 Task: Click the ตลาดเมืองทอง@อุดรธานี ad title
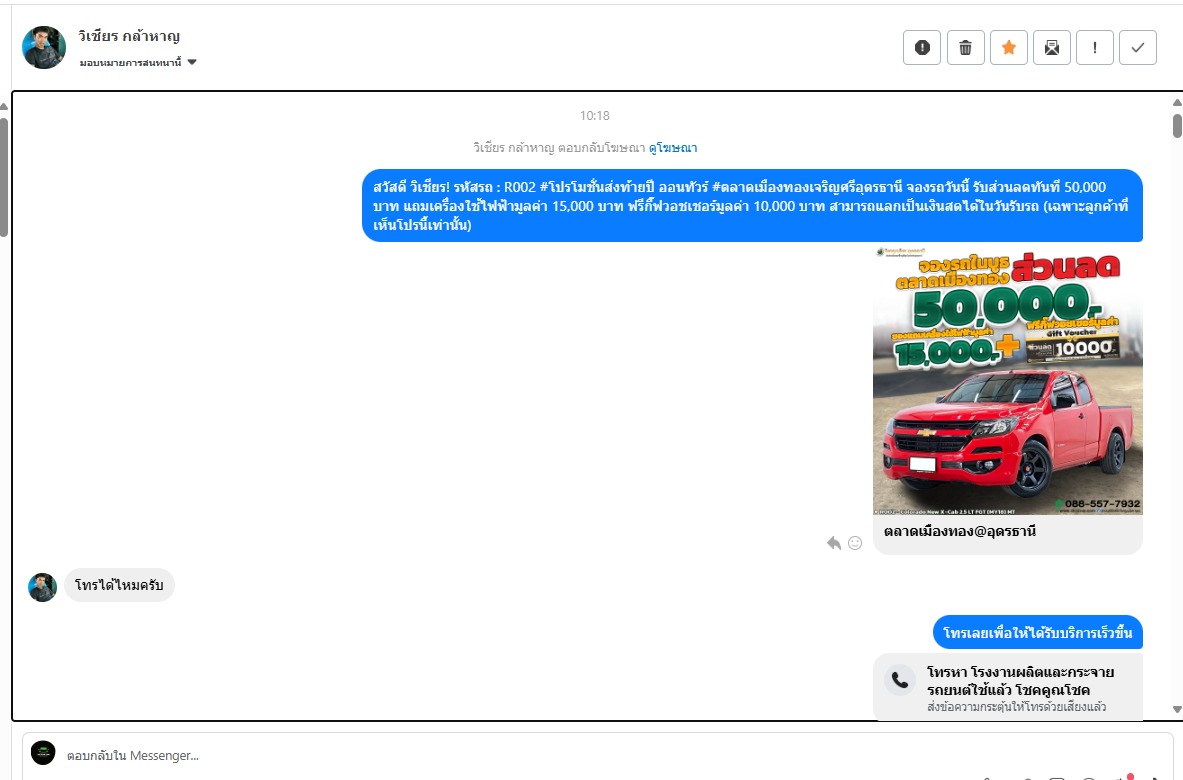(960, 531)
